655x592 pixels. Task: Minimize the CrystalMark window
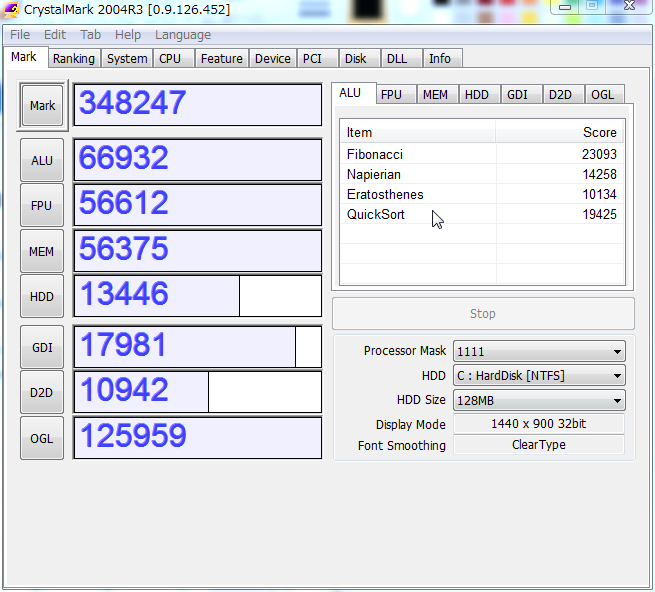[x=565, y=6]
